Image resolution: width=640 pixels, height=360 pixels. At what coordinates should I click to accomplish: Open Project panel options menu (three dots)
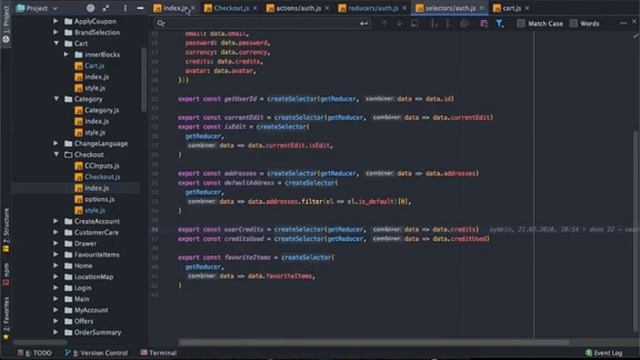tap(125, 8)
